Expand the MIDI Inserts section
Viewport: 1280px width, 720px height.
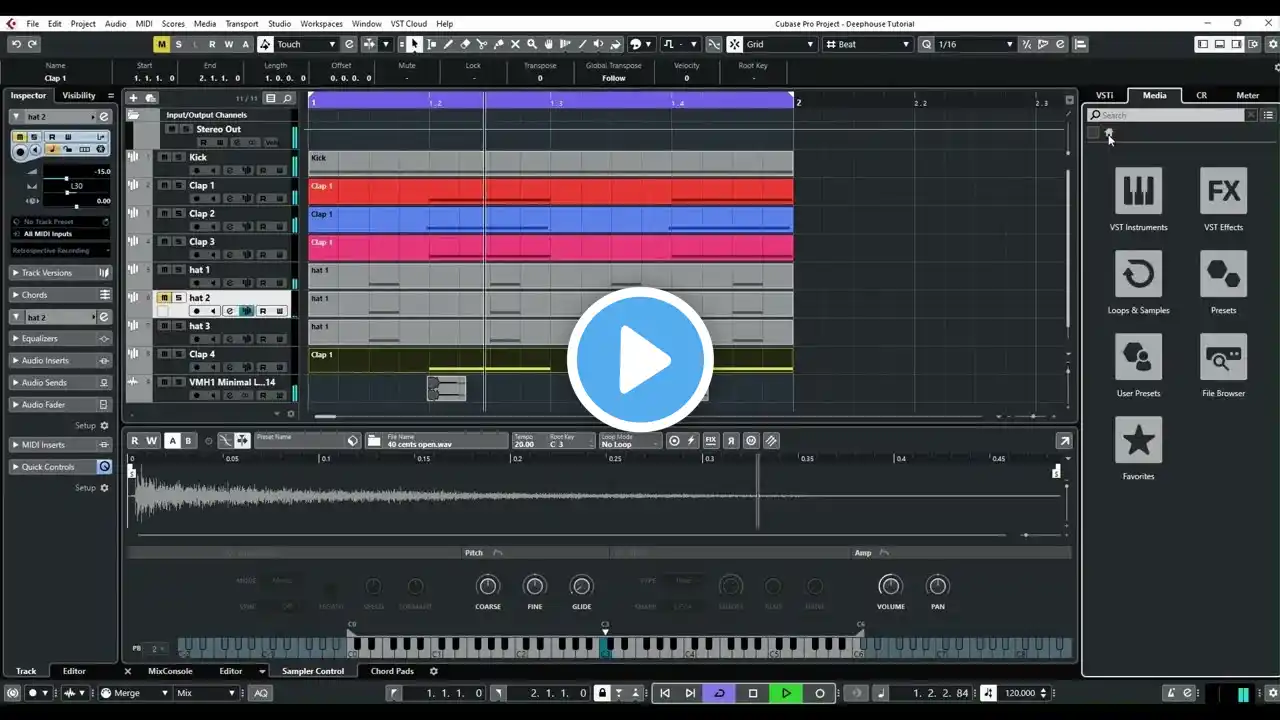61,444
